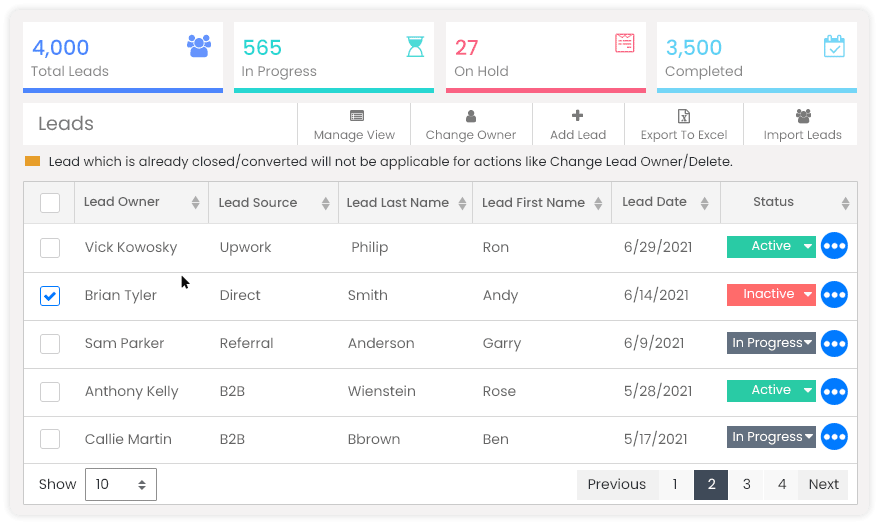880x525 pixels.
Task: Tick the select-all header checkbox
Action: [50, 203]
